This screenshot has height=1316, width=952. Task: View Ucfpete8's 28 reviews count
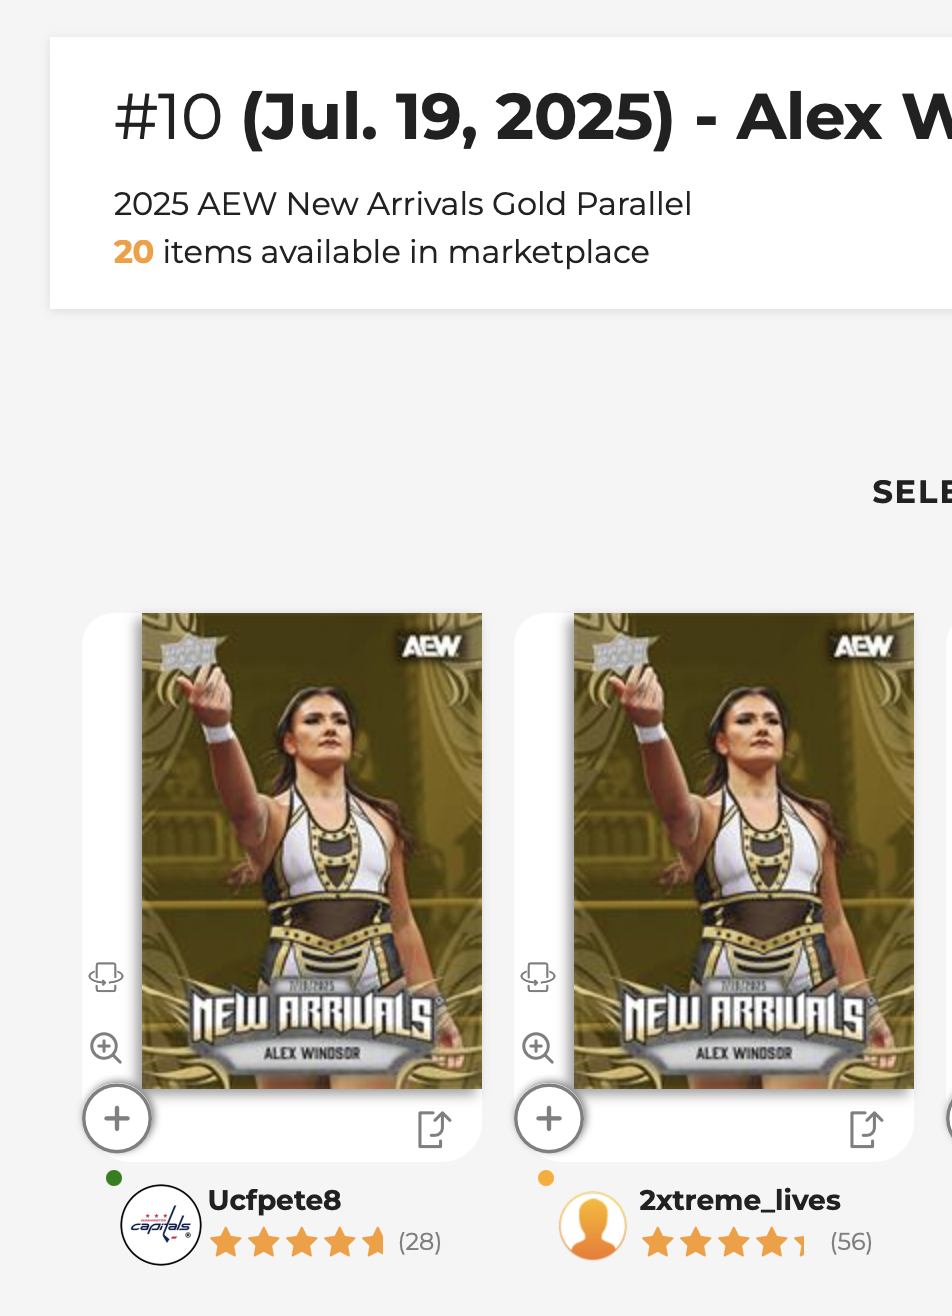[420, 1242]
